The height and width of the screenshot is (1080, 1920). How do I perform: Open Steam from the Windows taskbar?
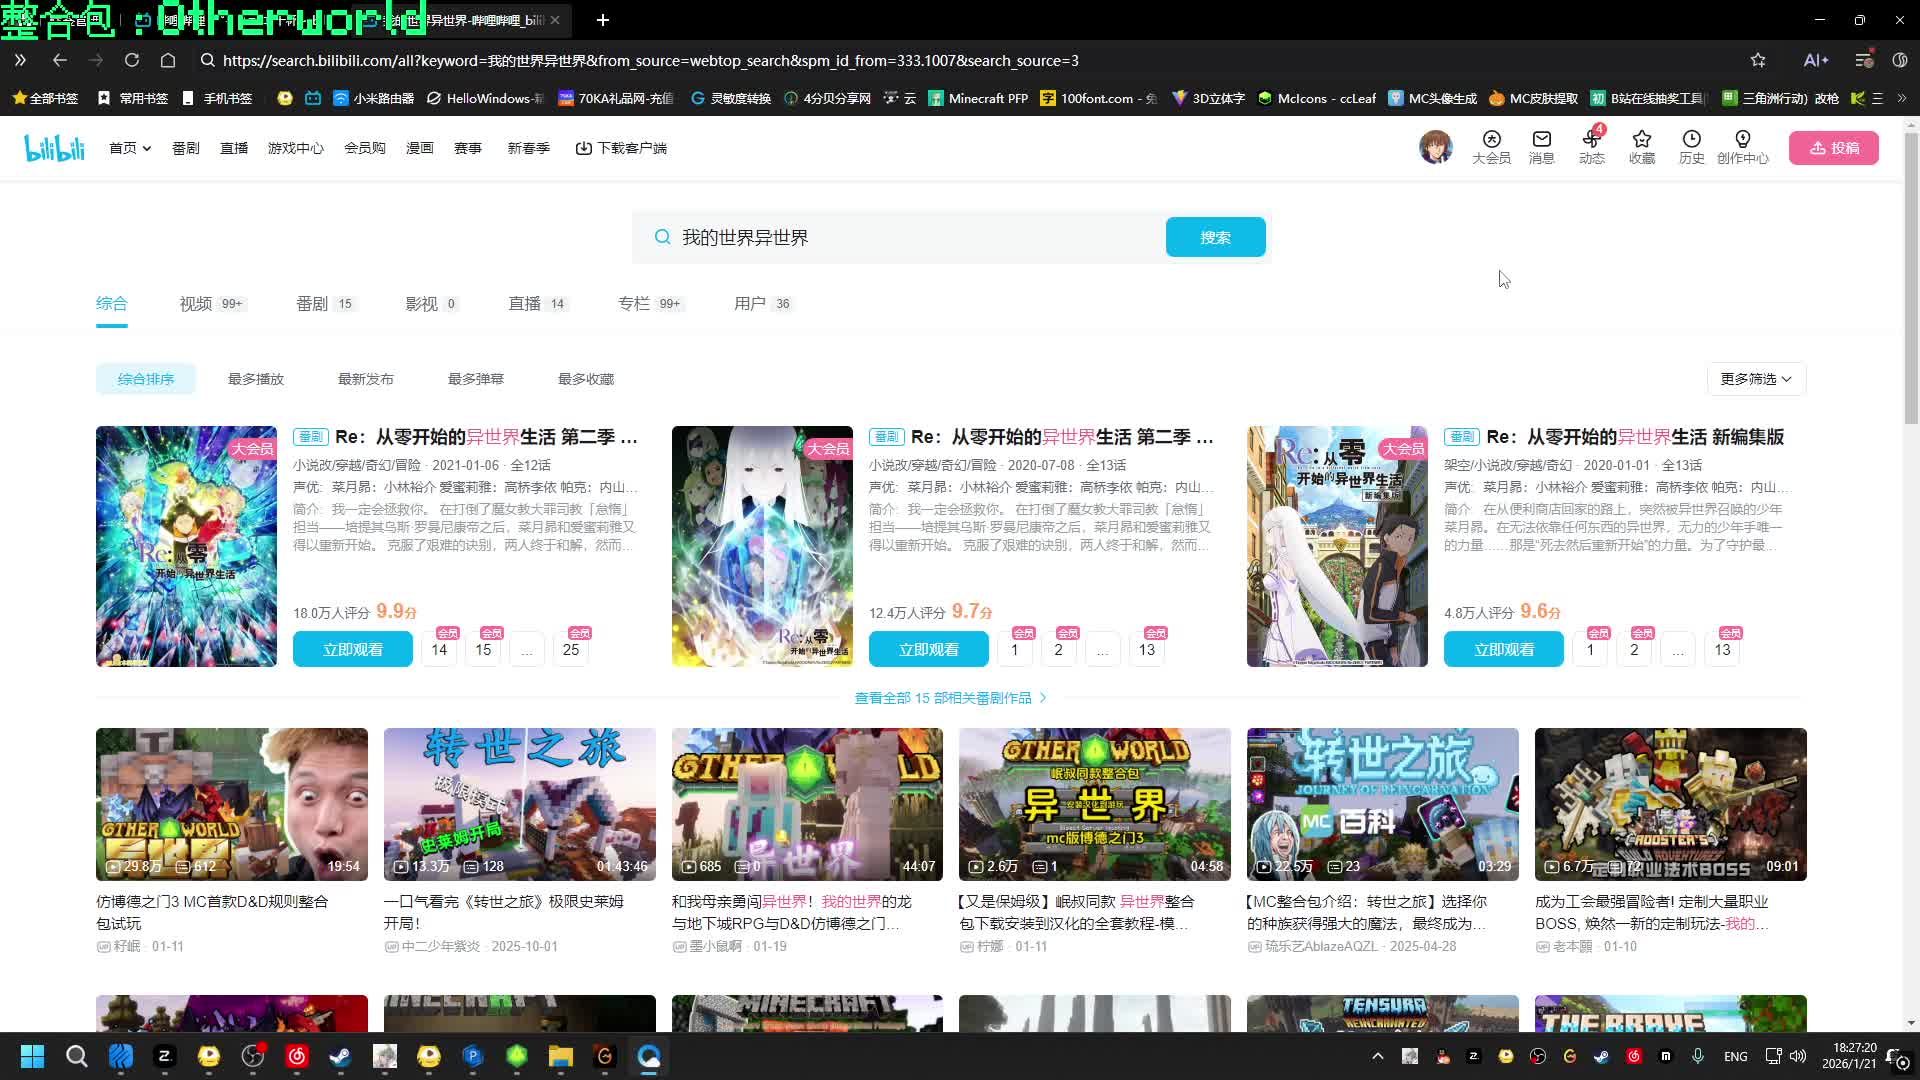340,1056
